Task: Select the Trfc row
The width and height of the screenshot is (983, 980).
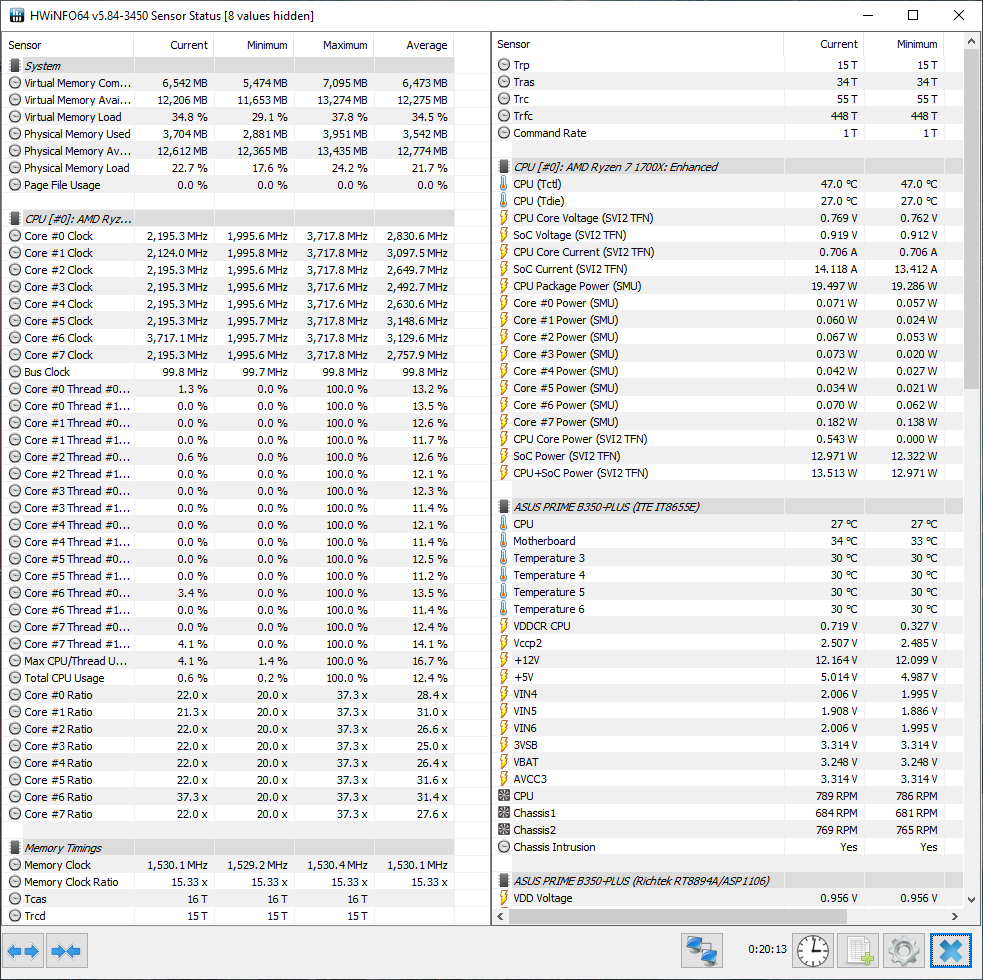Action: coord(728,116)
